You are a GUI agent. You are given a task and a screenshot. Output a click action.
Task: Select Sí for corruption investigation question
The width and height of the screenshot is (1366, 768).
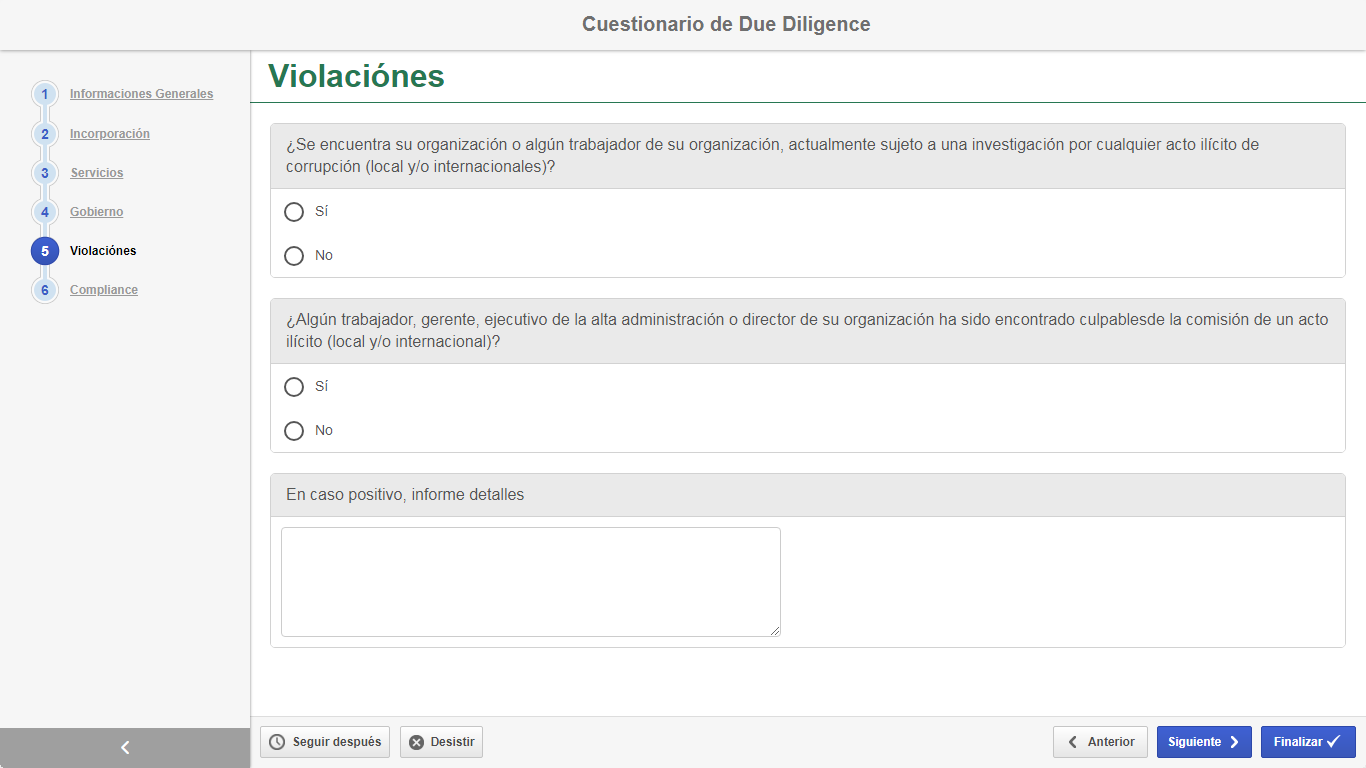point(294,212)
